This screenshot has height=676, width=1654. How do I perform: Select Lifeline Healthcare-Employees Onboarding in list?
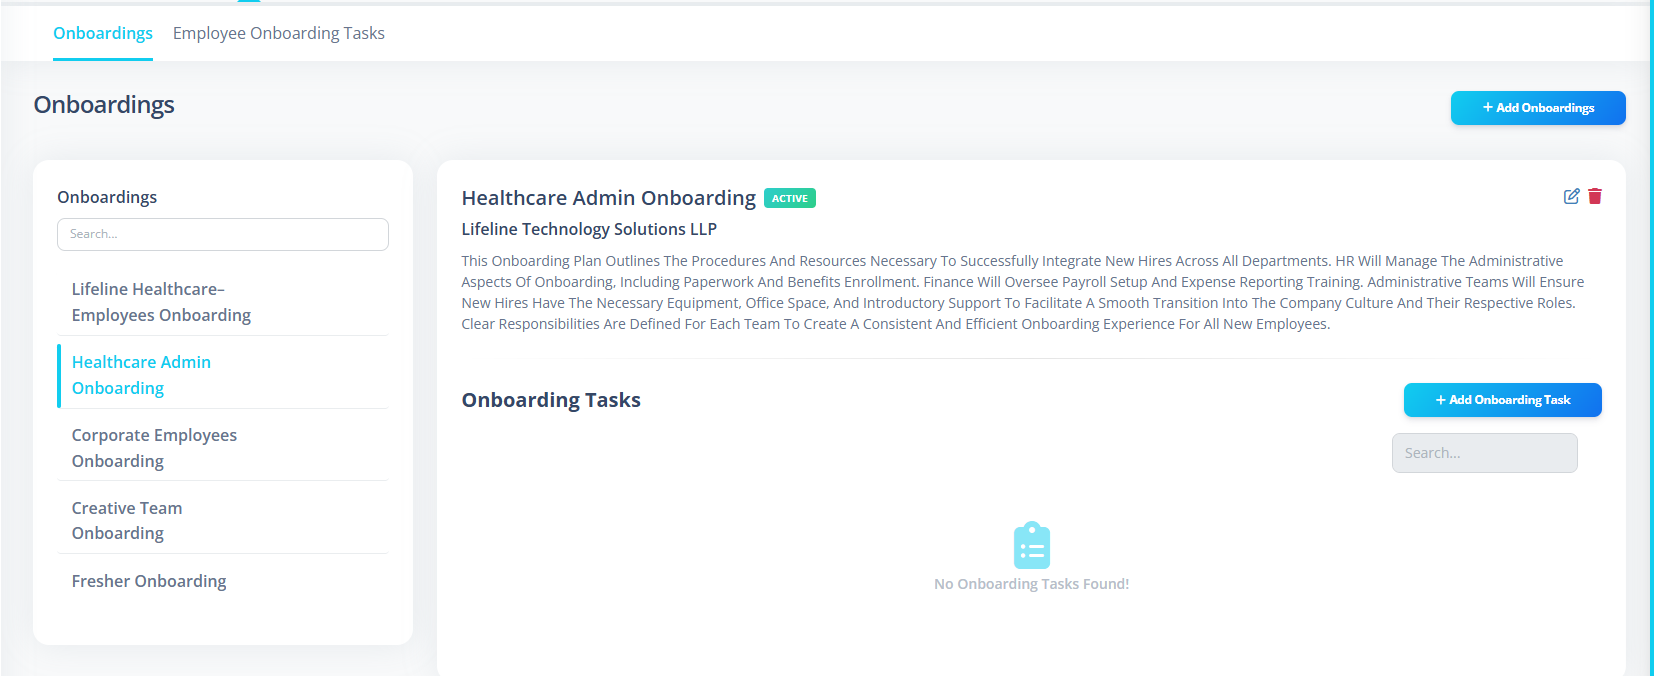[223, 302]
